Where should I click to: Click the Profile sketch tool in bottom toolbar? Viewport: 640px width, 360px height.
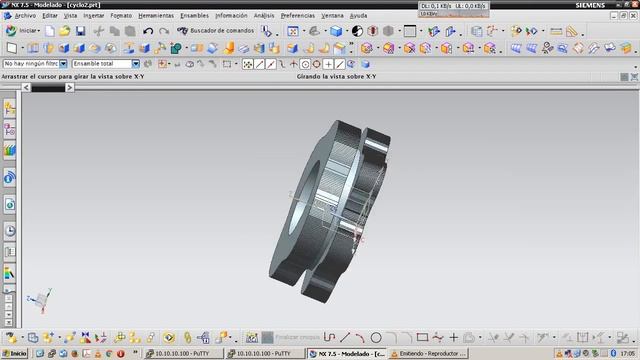click(329, 338)
